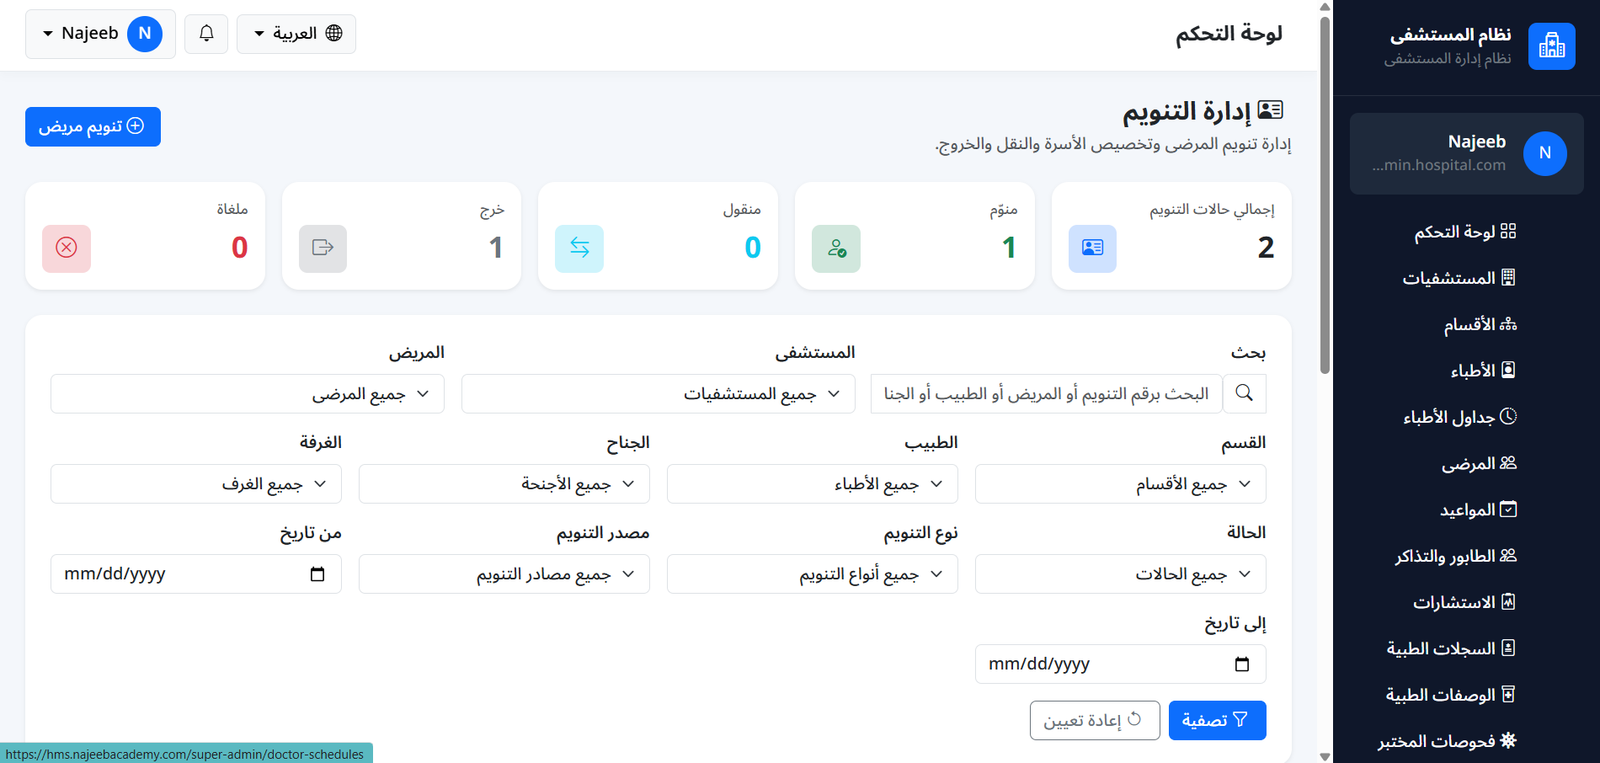Click the تصفية filter button
This screenshot has height=763, width=1600.
point(1217,720)
